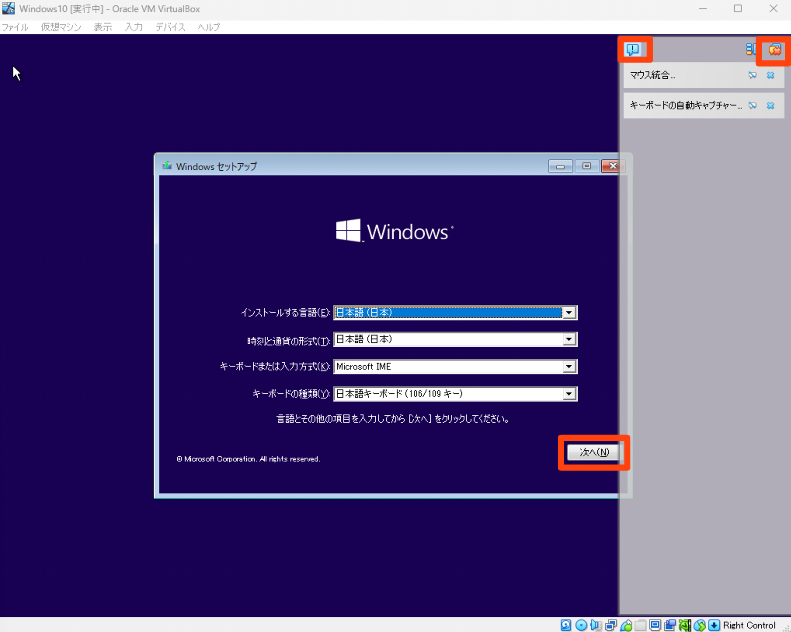Viewport: 791px width, 632px height.
Task: Click the network adapters status bar icon
Action: tap(611, 625)
